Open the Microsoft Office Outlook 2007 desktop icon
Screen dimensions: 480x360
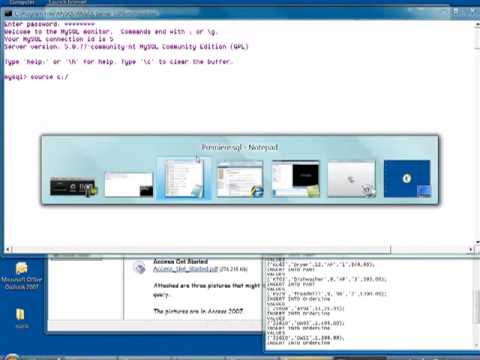click(x=22, y=276)
